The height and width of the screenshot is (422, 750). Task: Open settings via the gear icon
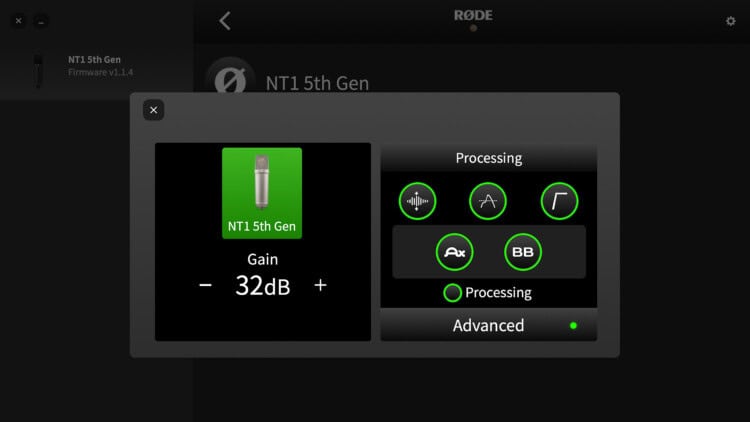(730, 21)
